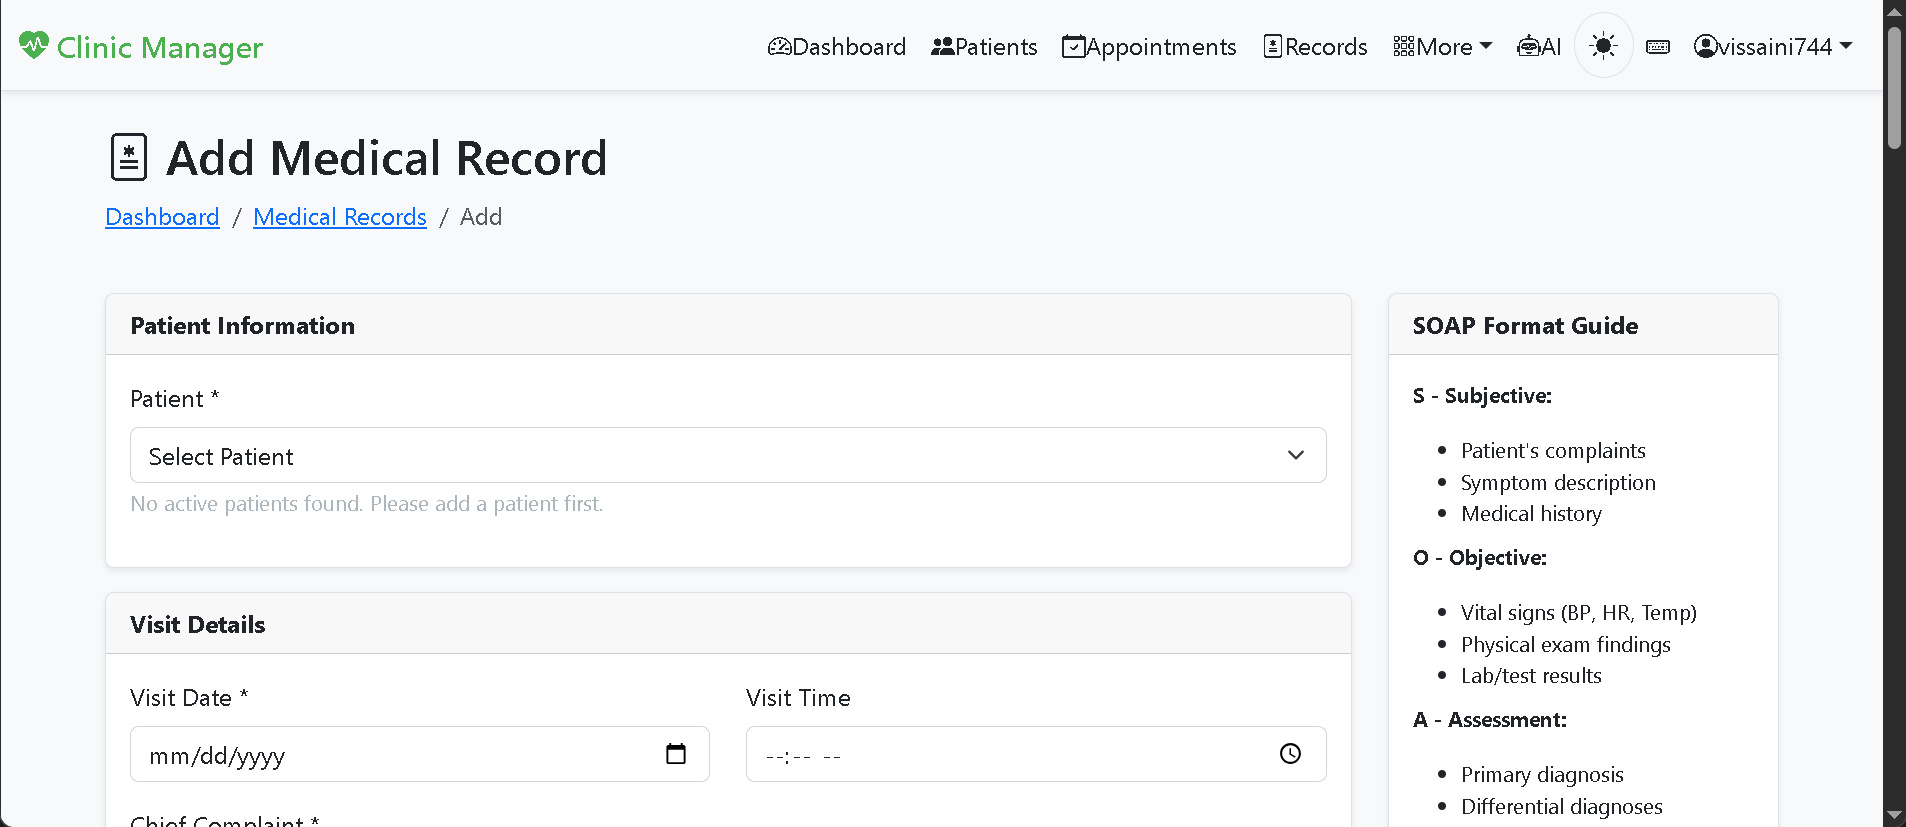The width and height of the screenshot is (1906, 827).
Task: Click the Visit Date input field
Action: [420, 754]
